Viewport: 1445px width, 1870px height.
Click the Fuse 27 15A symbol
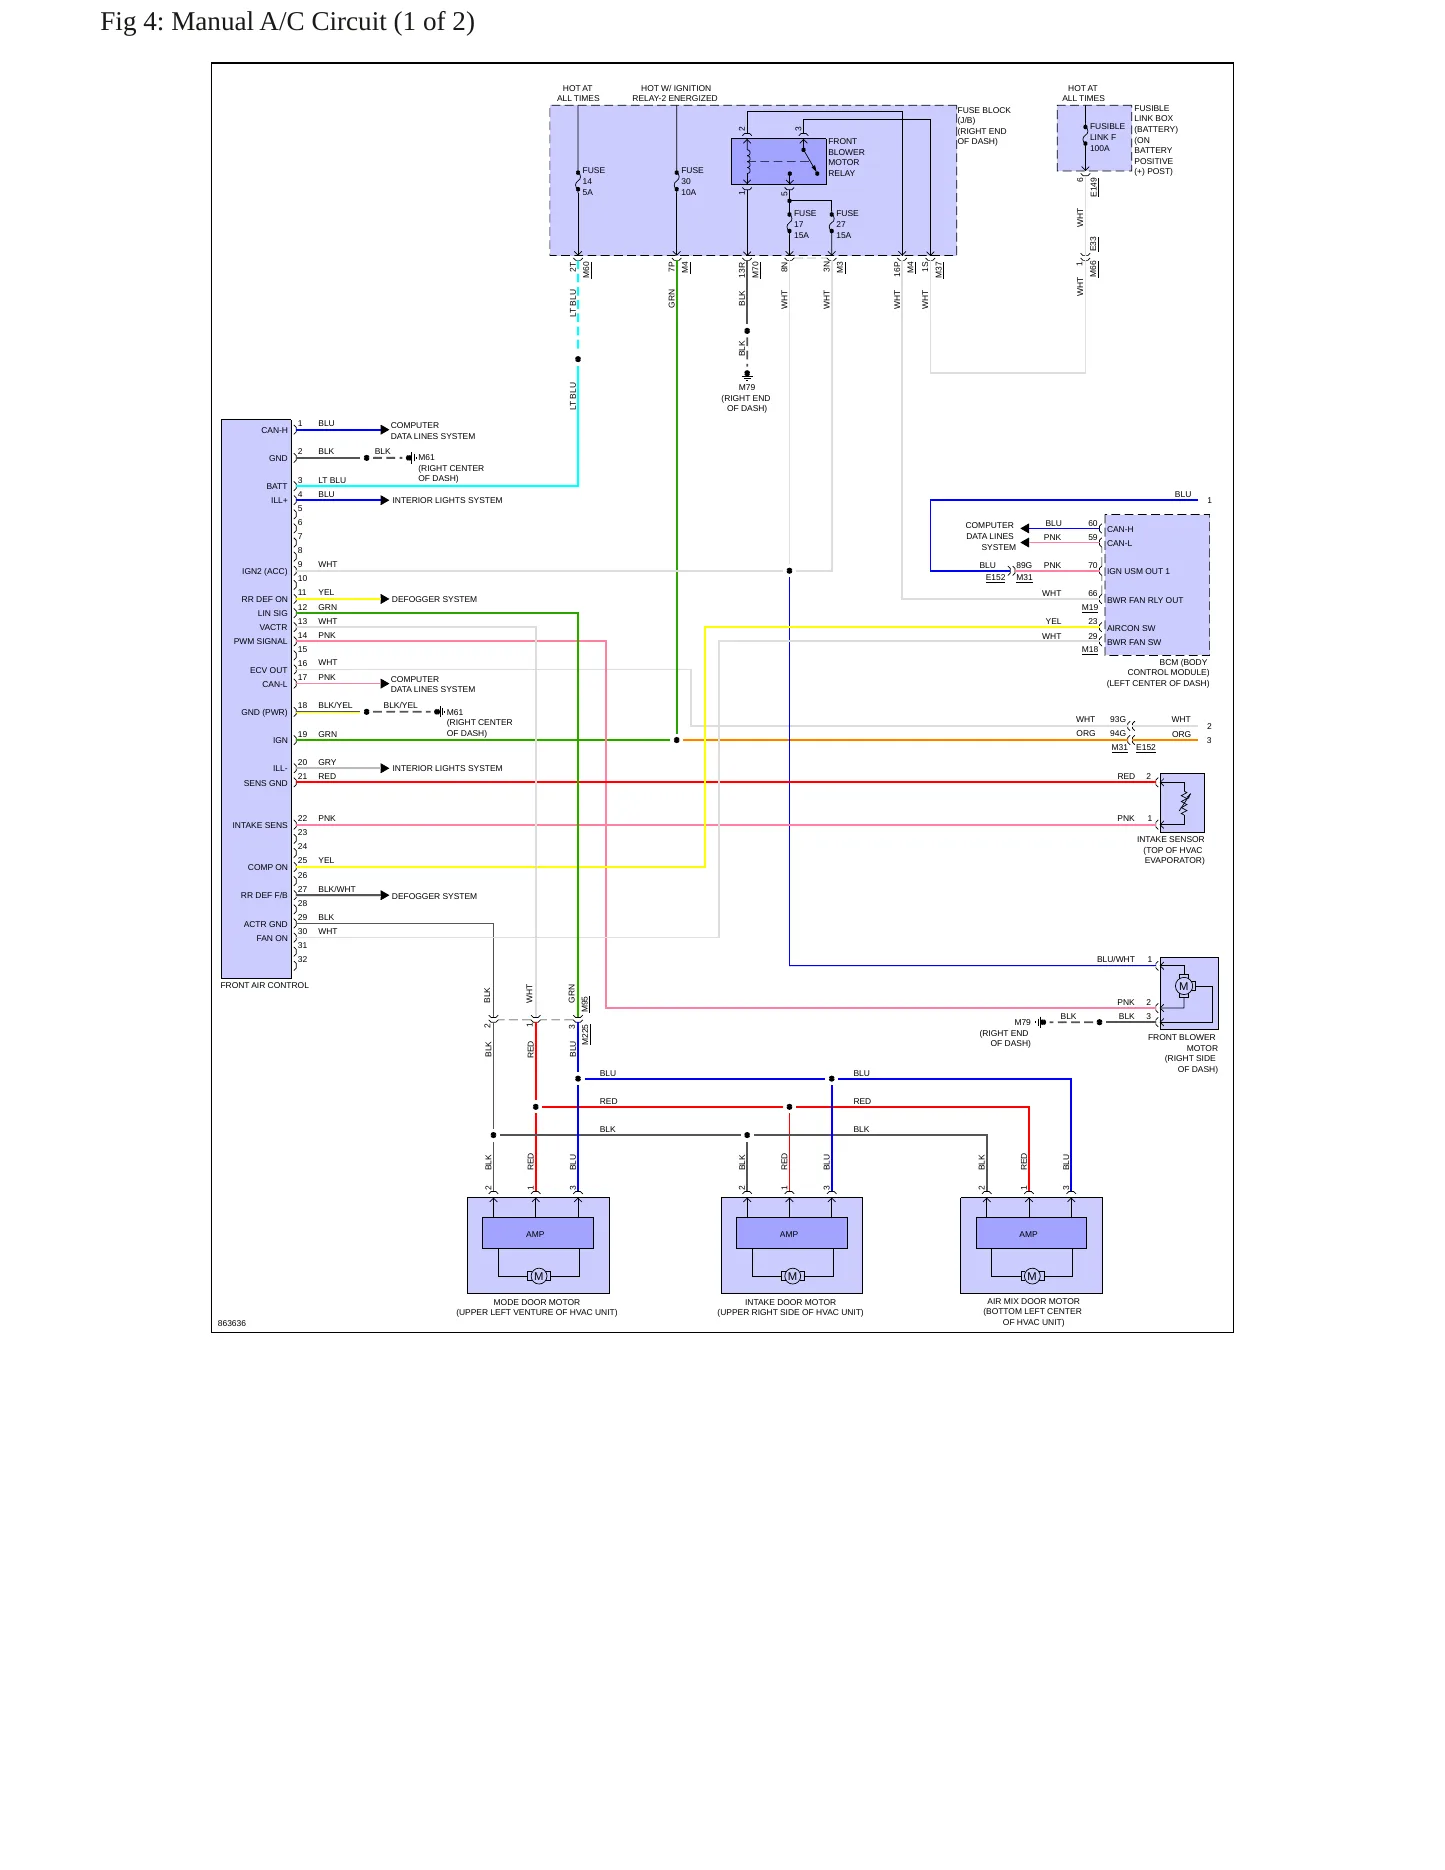[831, 223]
